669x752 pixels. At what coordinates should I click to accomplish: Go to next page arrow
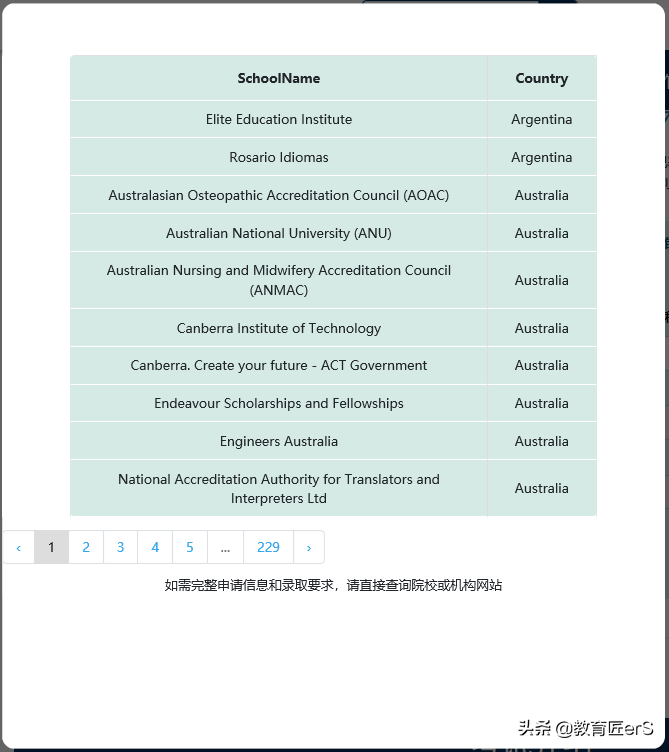point(309,547)
